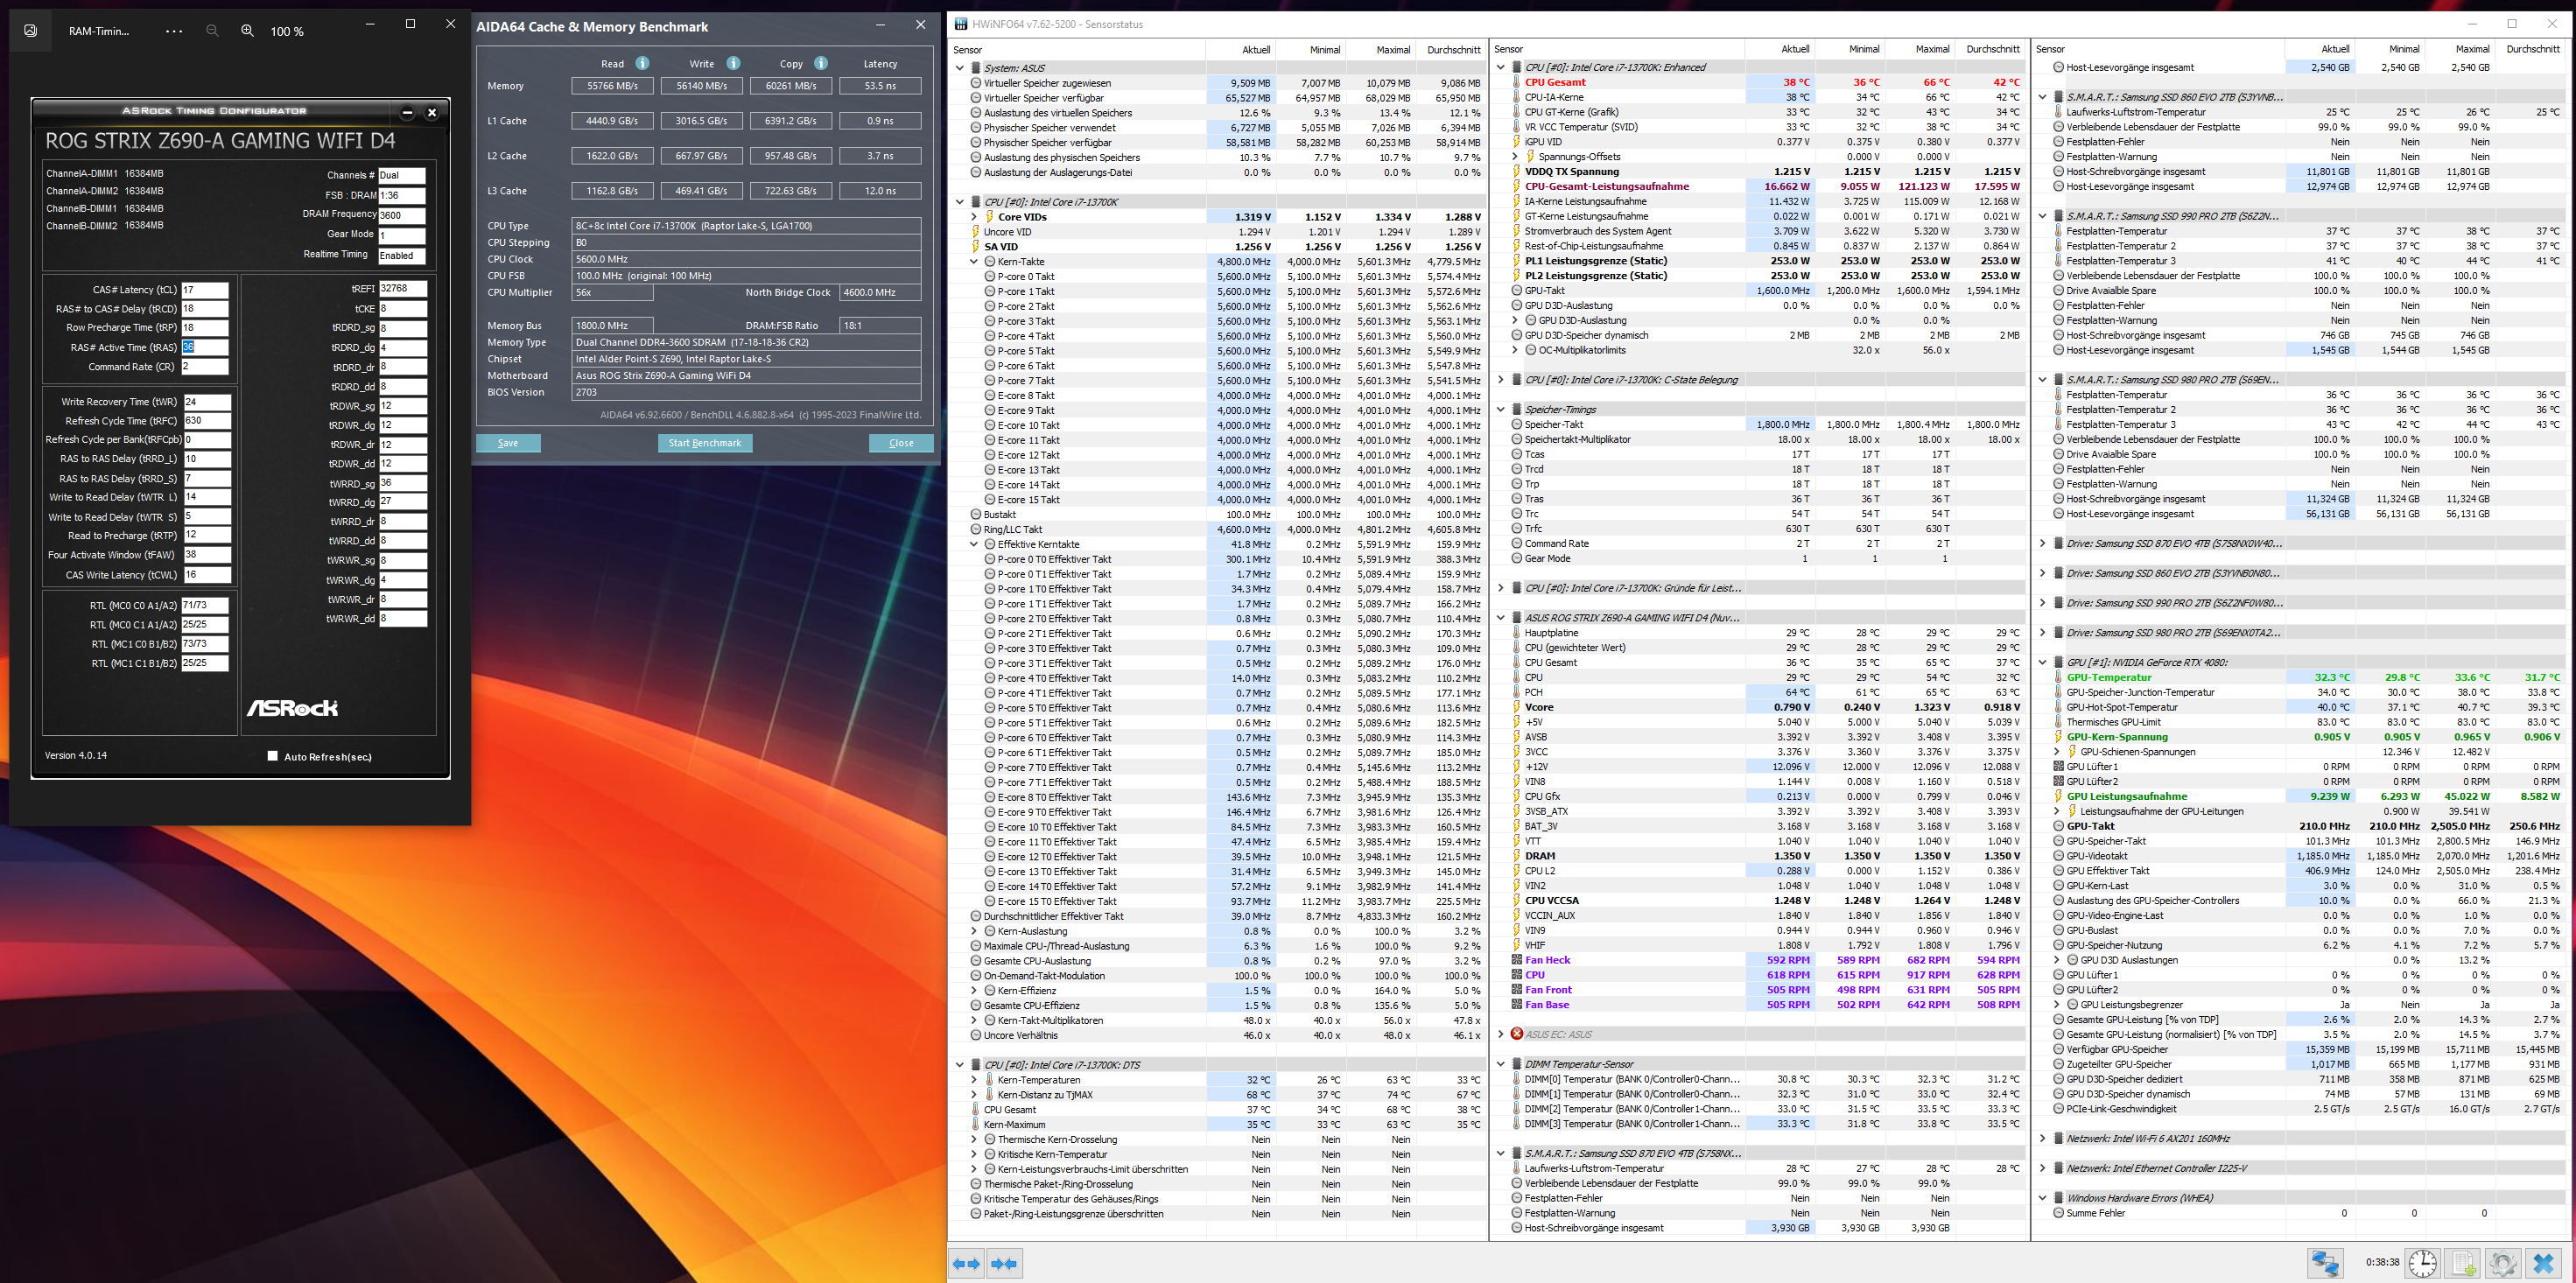The width and height of the screenshot is (2576, 1283).
Task: Collapse the Speicher-Timings section
Action: point(1500,409)
